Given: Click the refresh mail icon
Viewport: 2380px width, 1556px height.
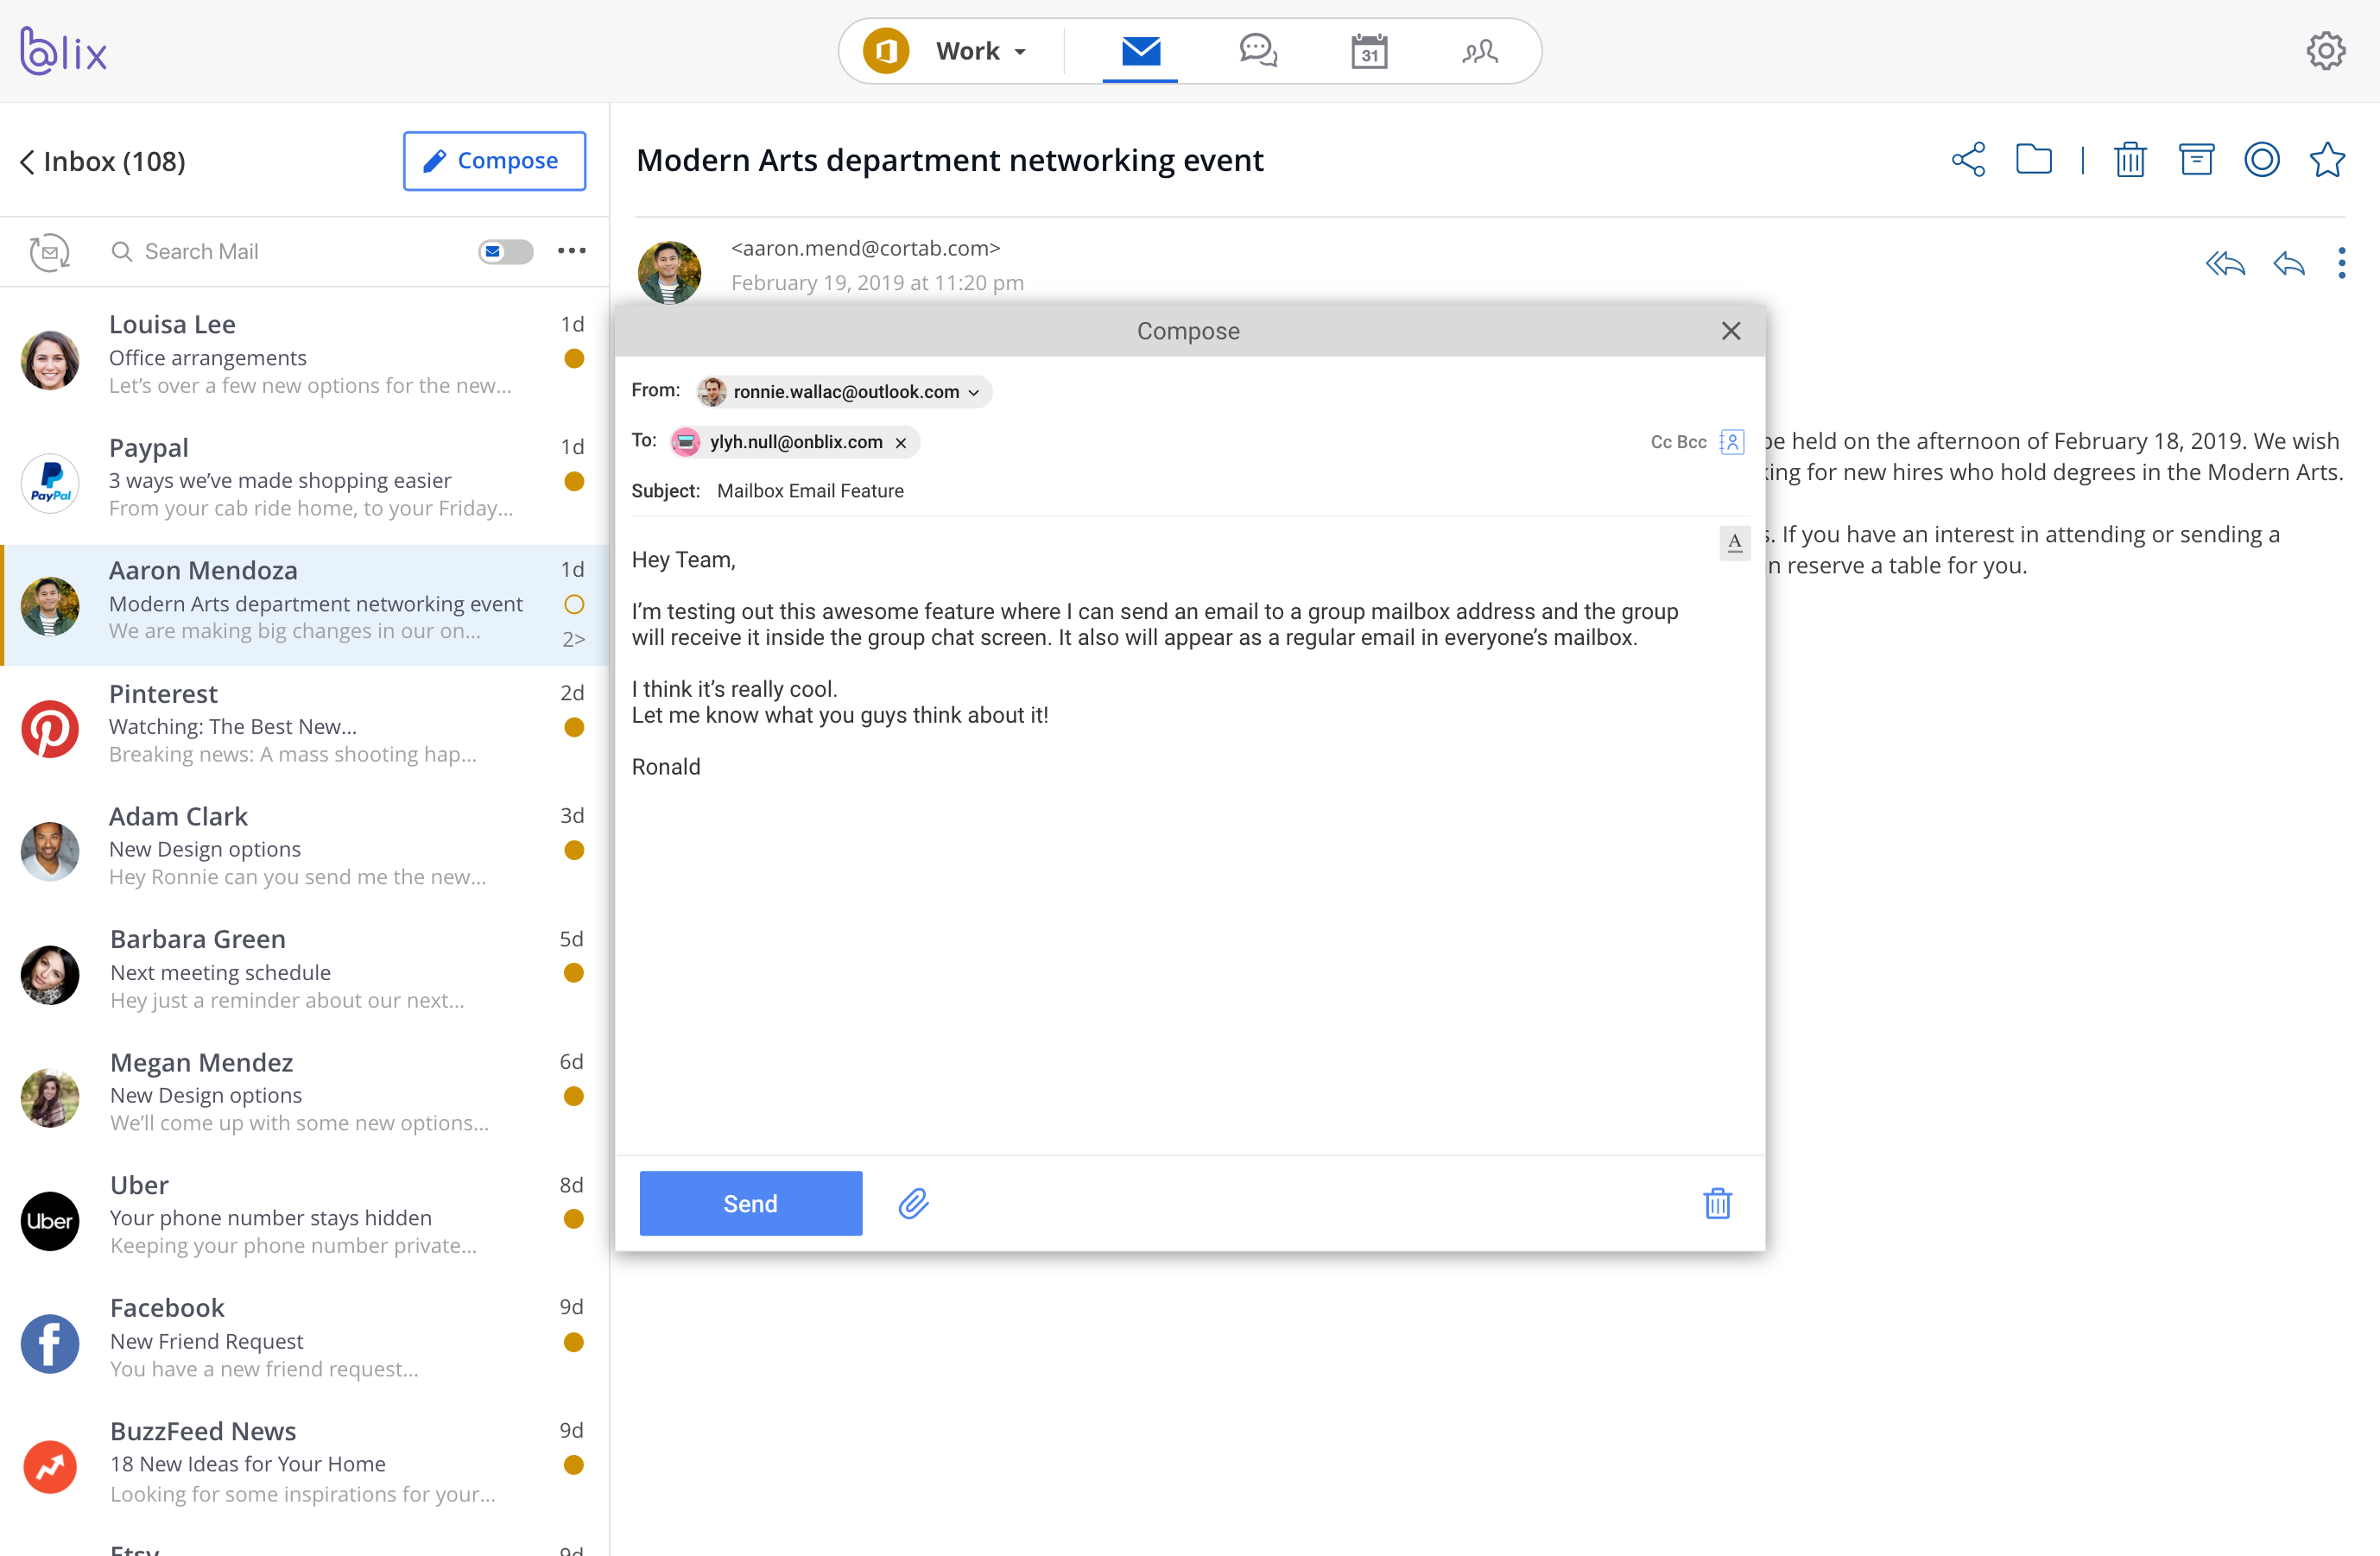Looking at the screenshot, I should coord(49,252).
